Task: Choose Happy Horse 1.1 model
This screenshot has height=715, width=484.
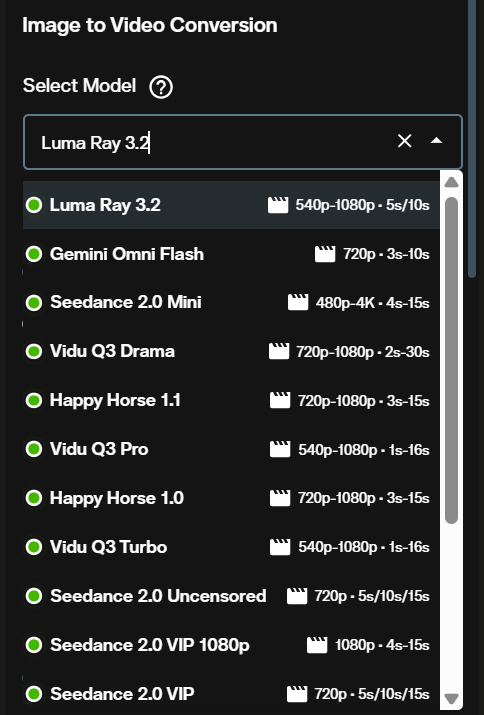Action: click(x=231, y=400)
